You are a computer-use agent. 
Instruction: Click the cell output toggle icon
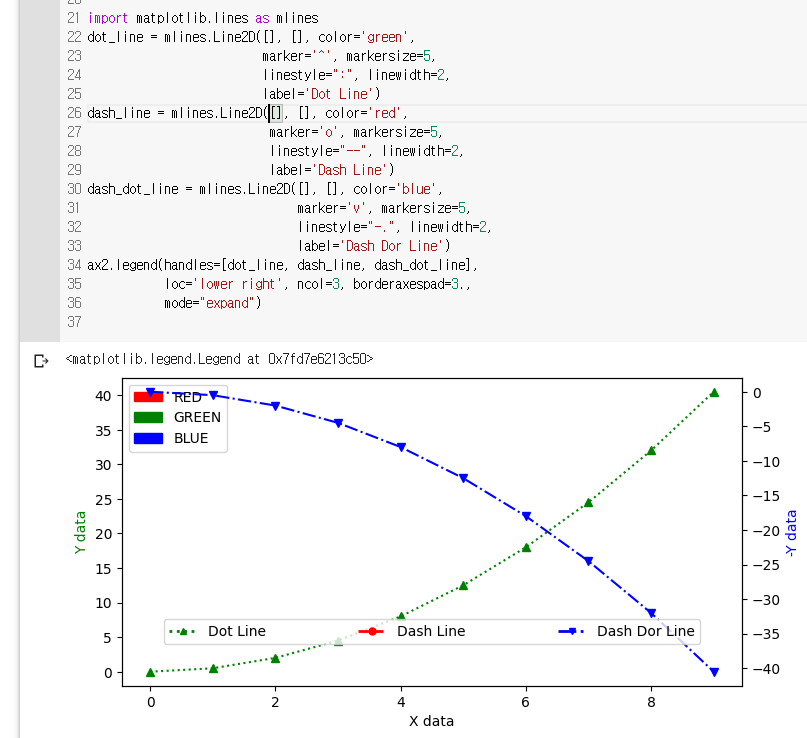pos(41,361)
